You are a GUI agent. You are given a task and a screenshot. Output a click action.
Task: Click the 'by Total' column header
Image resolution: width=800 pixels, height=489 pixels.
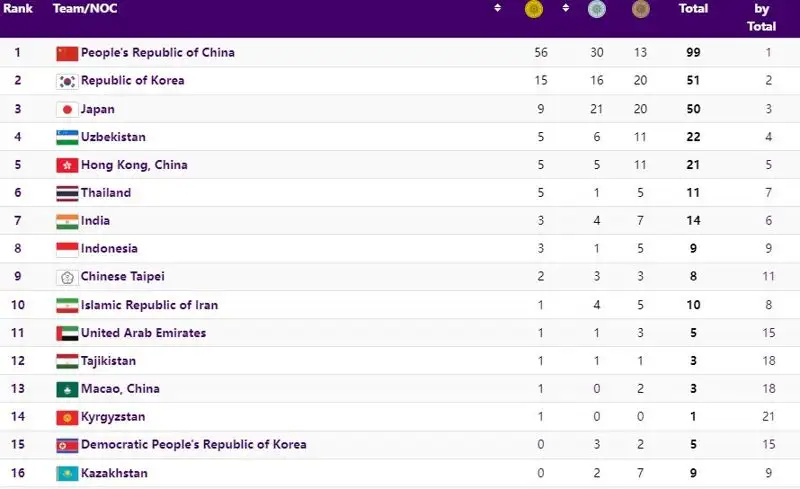click(761, 17)
